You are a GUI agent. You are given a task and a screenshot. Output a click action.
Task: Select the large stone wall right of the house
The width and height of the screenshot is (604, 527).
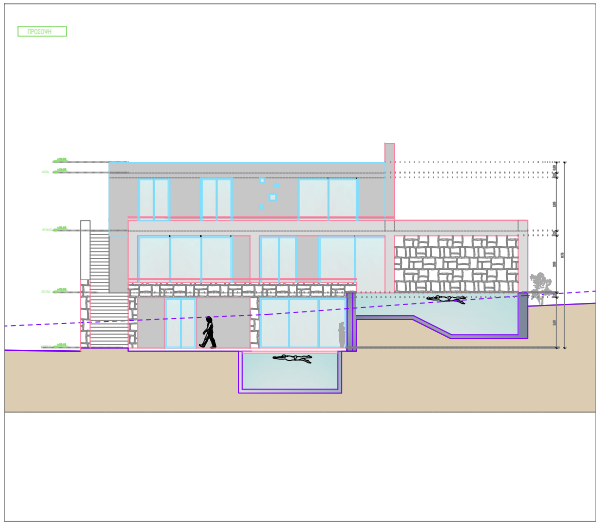456,264
